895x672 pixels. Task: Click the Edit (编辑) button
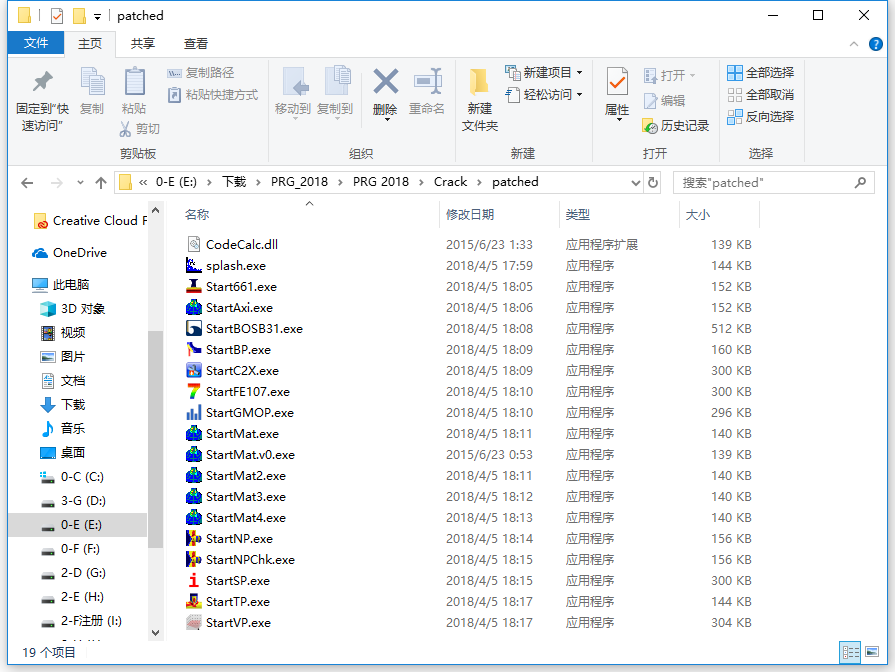tap(664, 101)
